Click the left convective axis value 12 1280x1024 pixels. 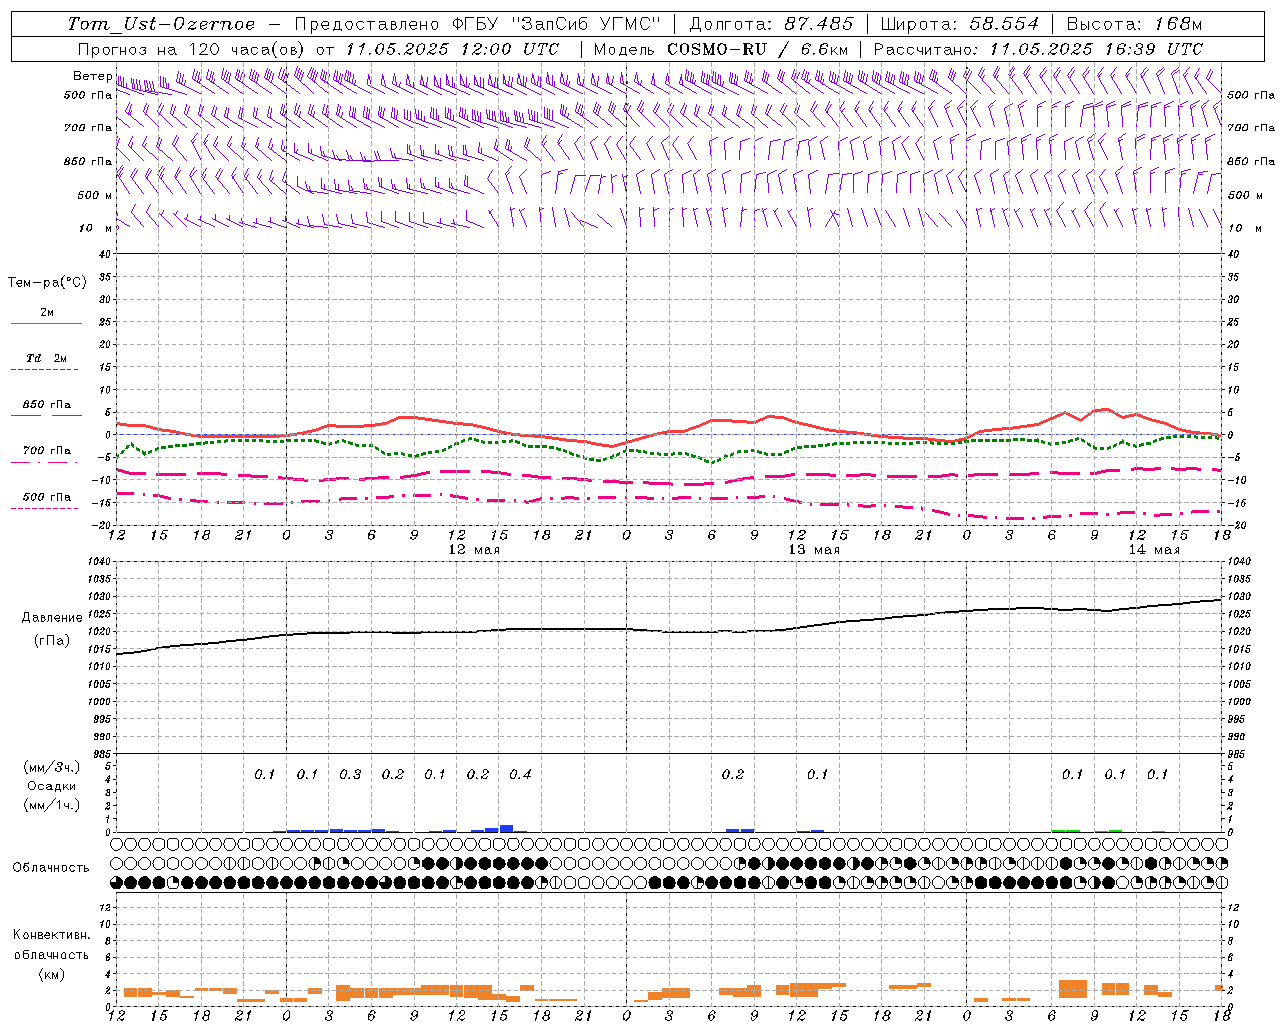click(x=106, y=907)
